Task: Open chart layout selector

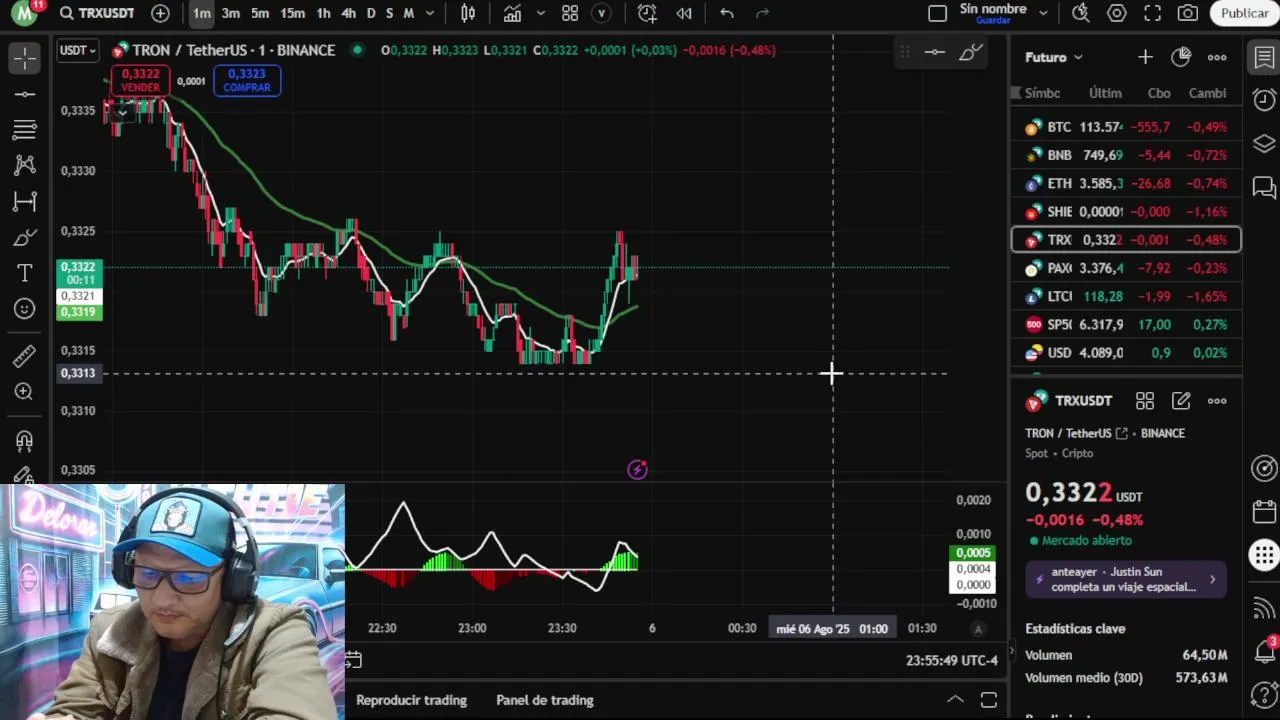Action: click(937, 13)
